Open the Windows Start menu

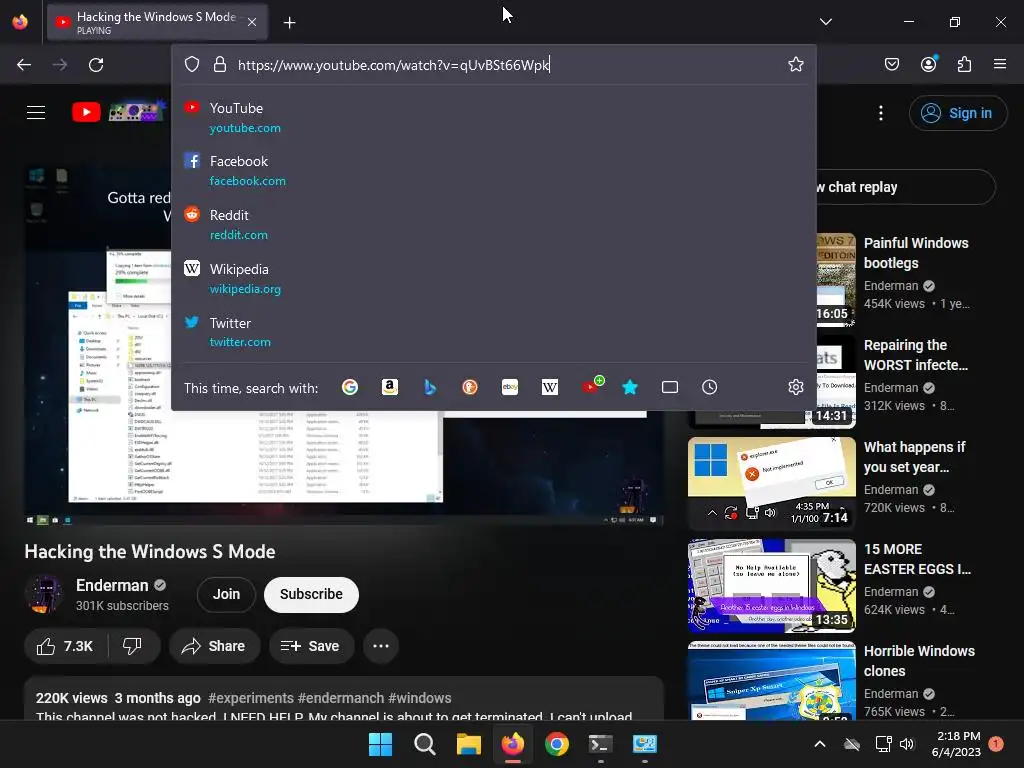click(x=381, y=744)
